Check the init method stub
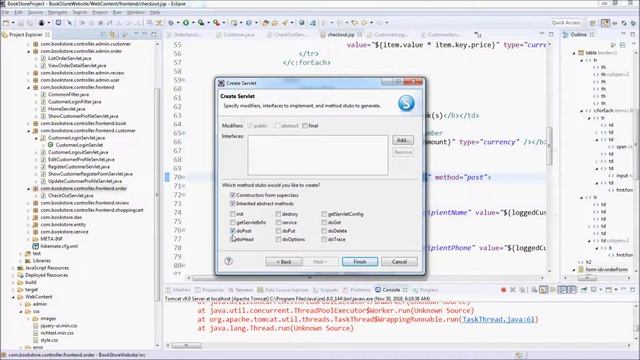Image resolution: width=640 pixels, height=360 pixels. (x=233, y=214)
